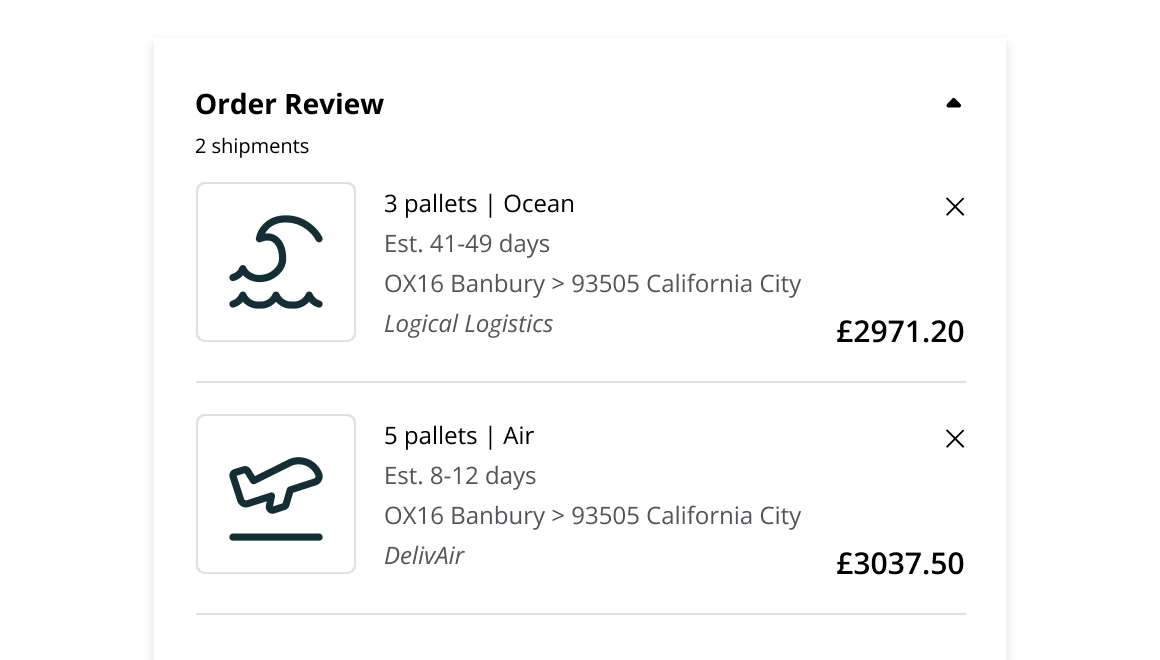
Task: Remove the Ocean shipment with X
Action: (x=955, y=207)
